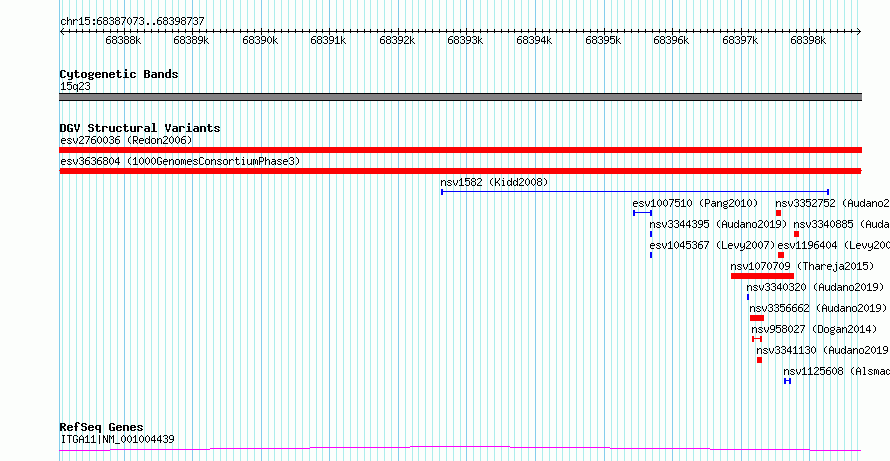890x461 pixels.
Task: Click the blue nsv1125608 variant glyph
Action: coord(787,381)
